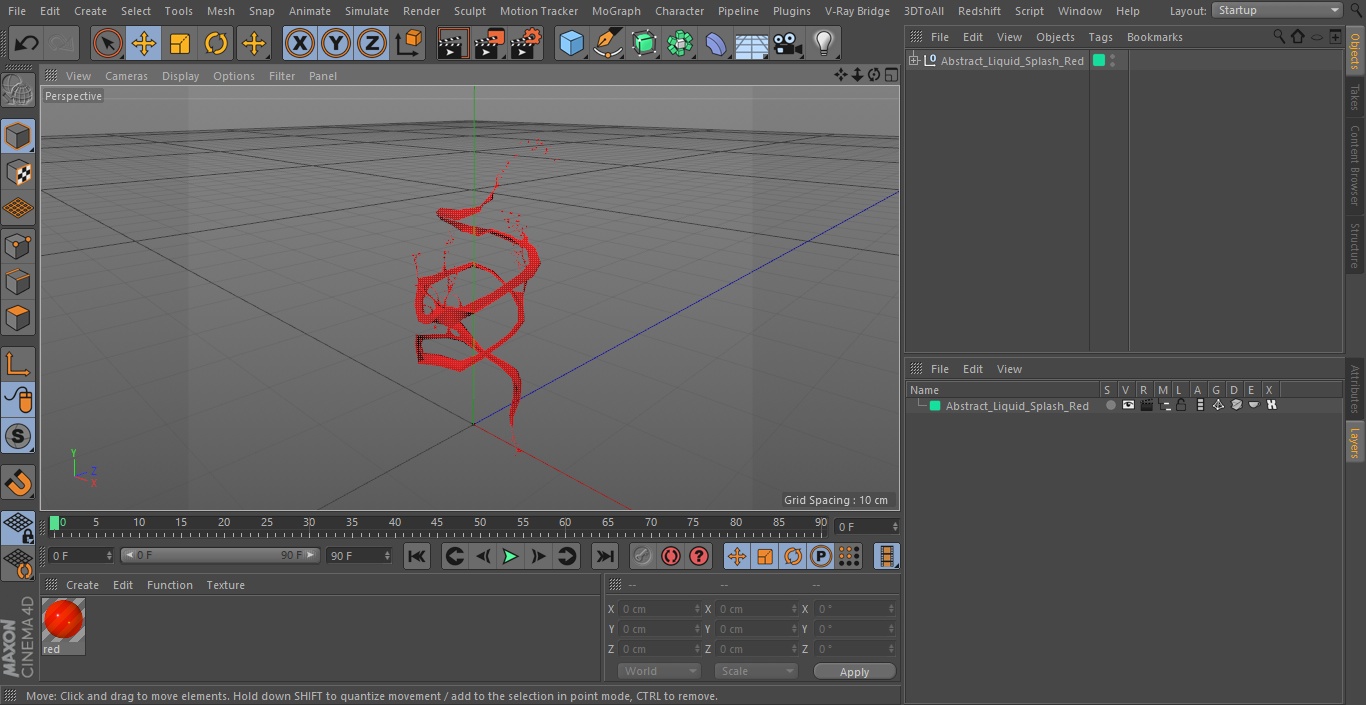Image resolution: width=1366 pixels, height=705 pixels.
Task: Add a Light object
Action: point(824,43)
